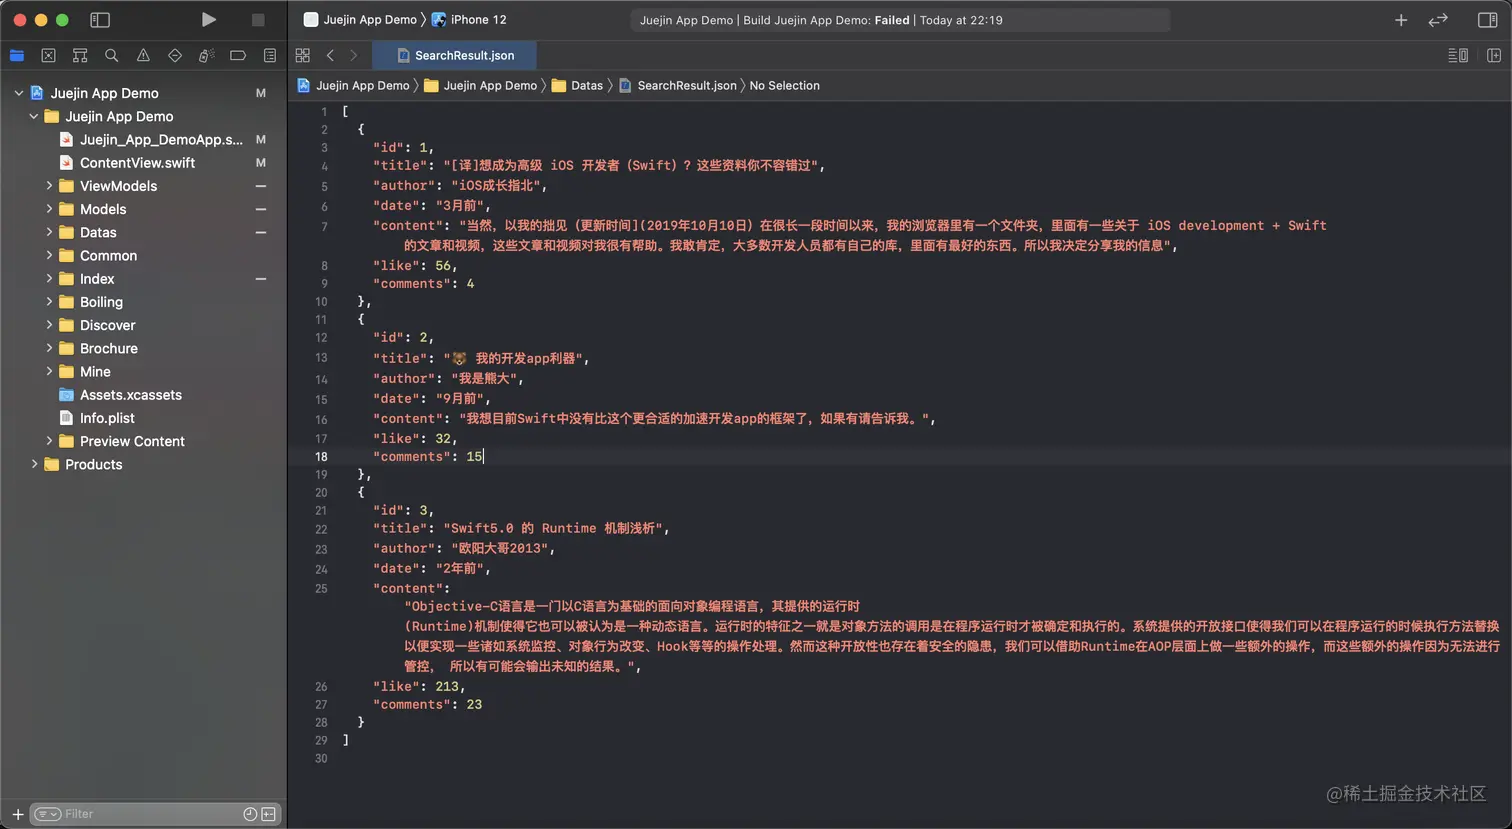
Task: Select the Project navigator folder icon
Action: point(17,55)
